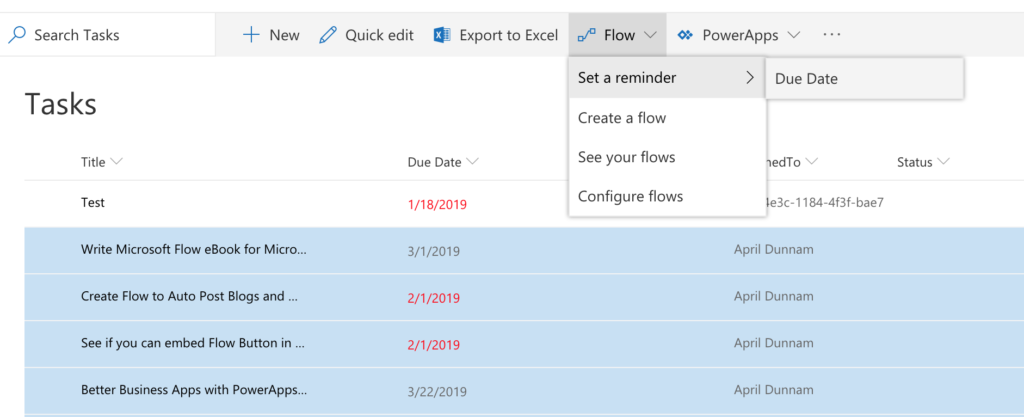Viewport: 1024px width, 417px height.
Task: Click the Excel icon in toolbar
Action: [442, 35]
